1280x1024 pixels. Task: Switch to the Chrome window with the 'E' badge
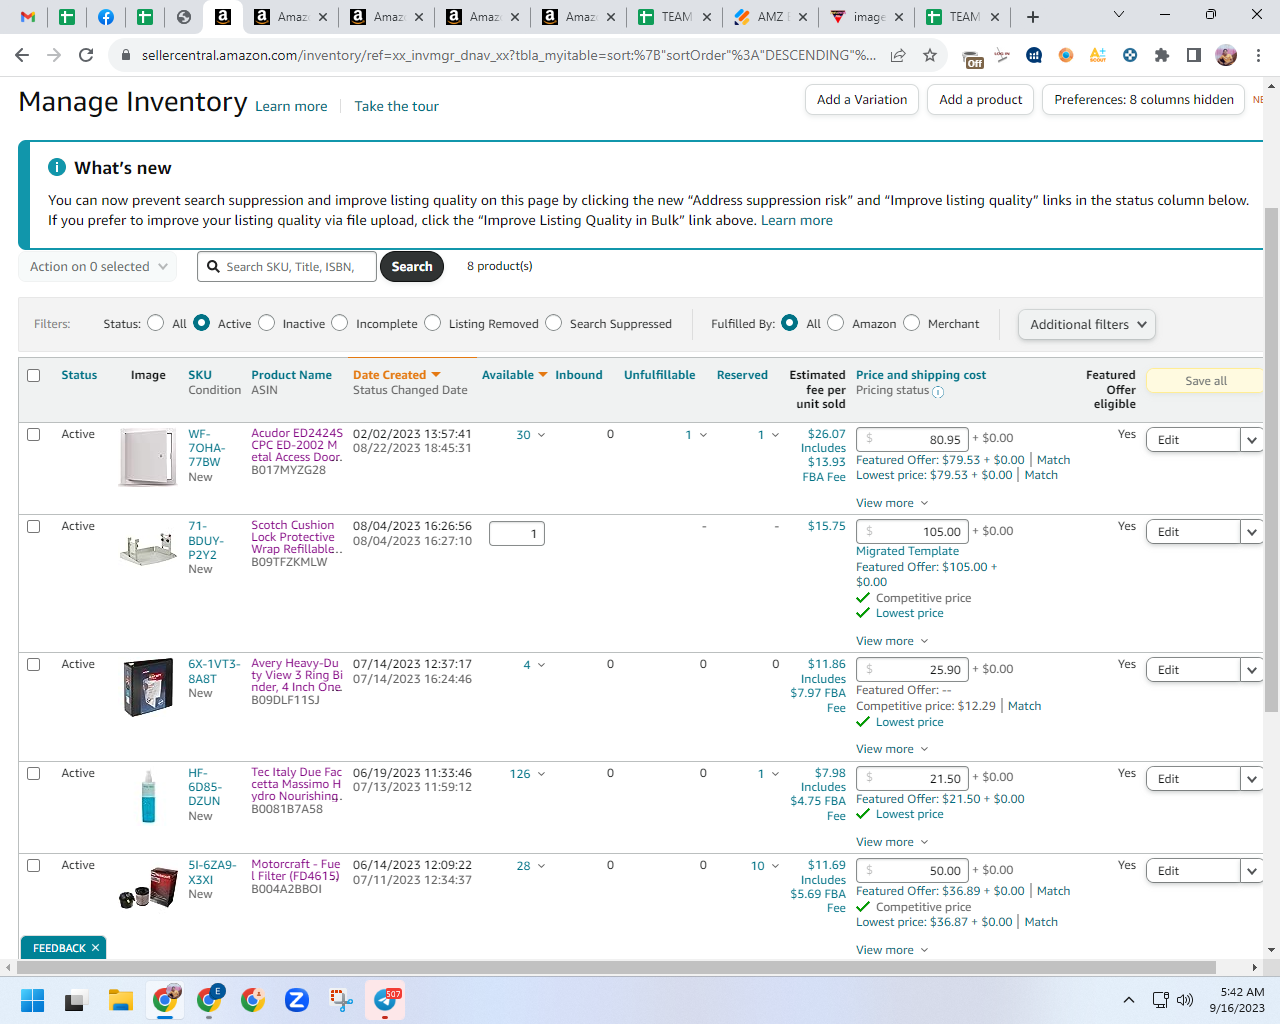click(x=209, y=1000)
